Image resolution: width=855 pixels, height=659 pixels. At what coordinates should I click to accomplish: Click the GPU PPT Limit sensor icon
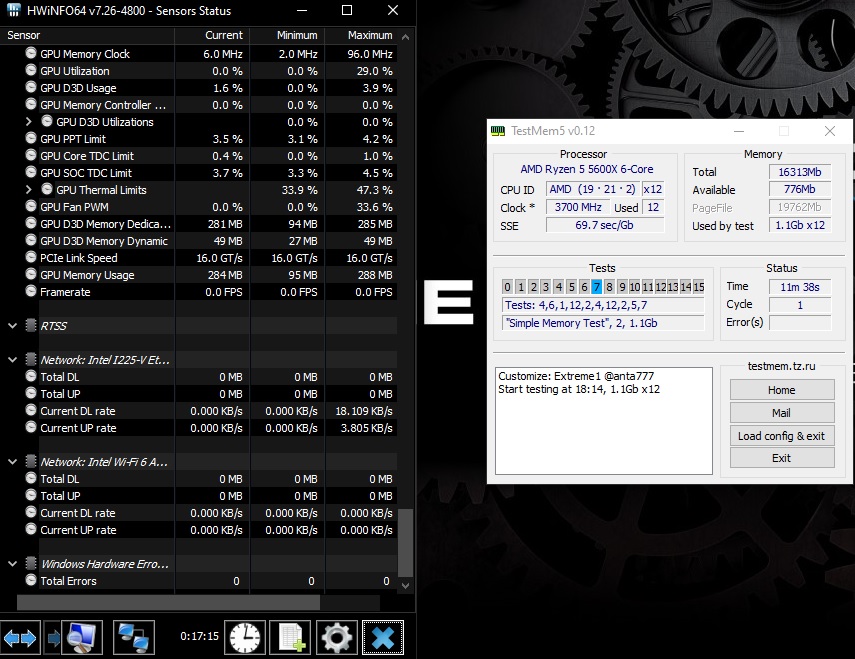point(31,138)
